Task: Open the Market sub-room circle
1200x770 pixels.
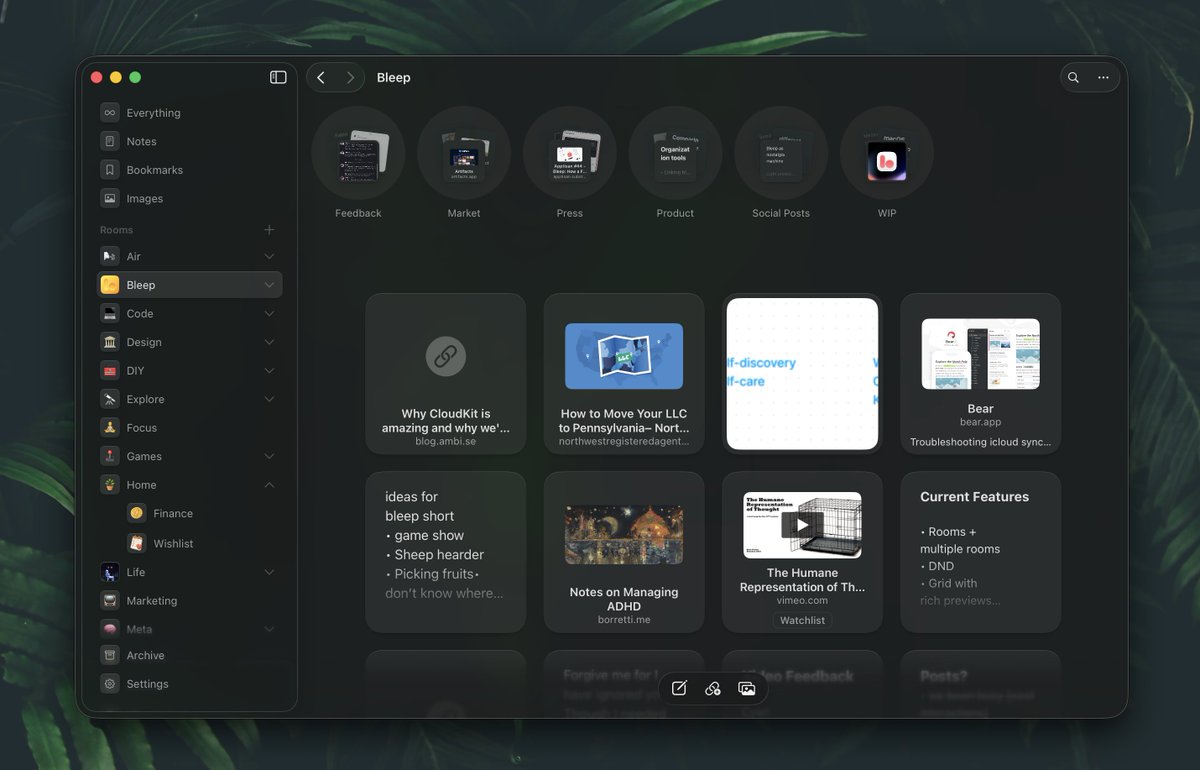Action: (464, 153)
